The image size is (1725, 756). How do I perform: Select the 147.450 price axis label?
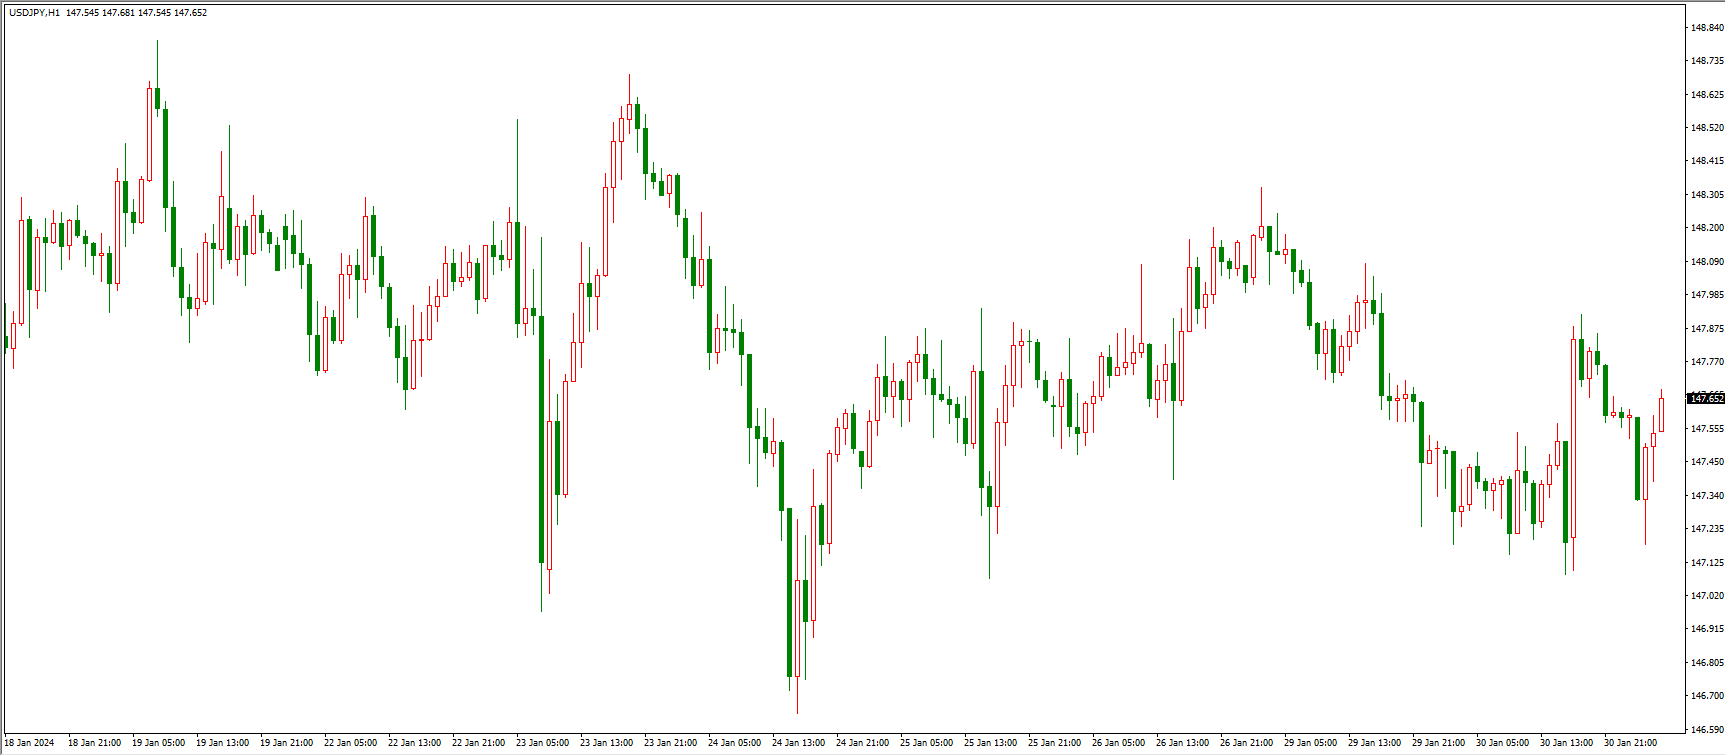[x=1706, y=462]
